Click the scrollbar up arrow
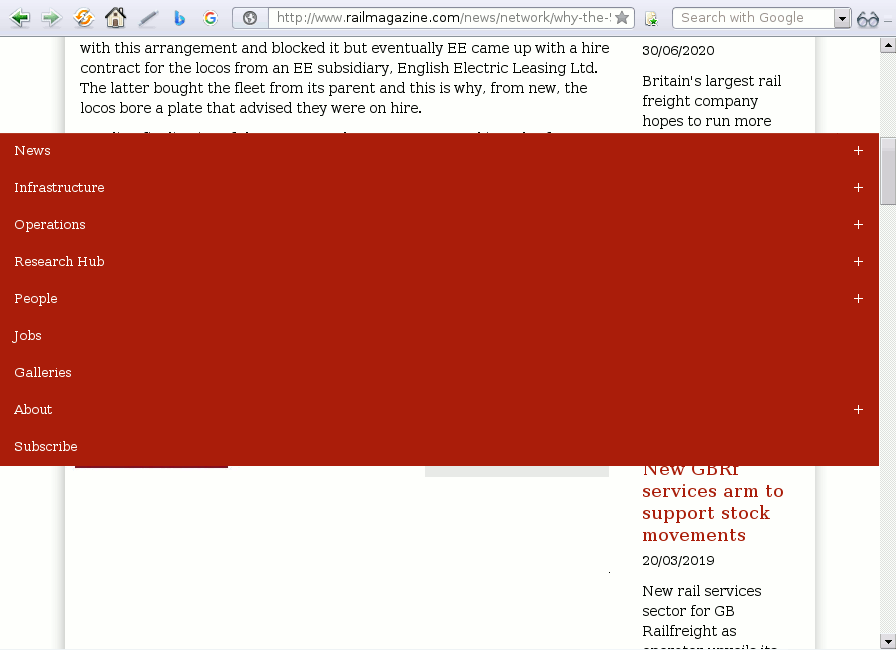Screen dimensions: 896x650 [888, 45]
